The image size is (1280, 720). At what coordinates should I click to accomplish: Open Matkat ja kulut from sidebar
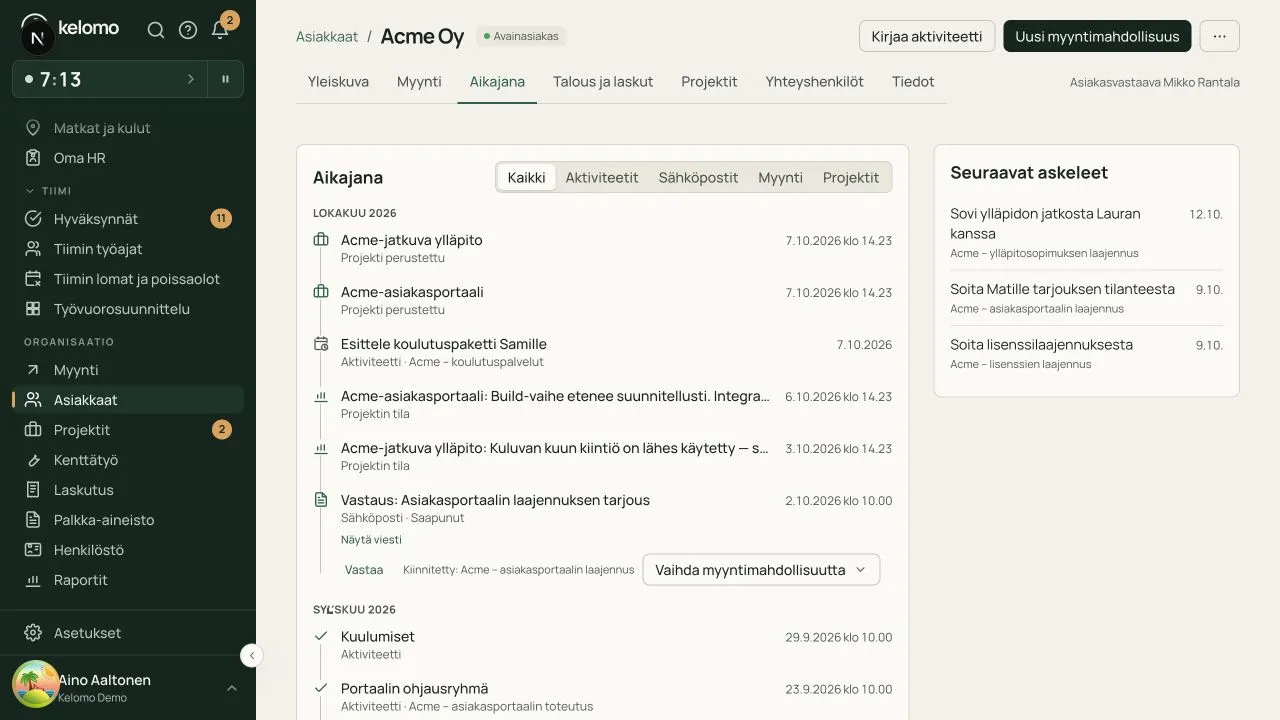128,128
